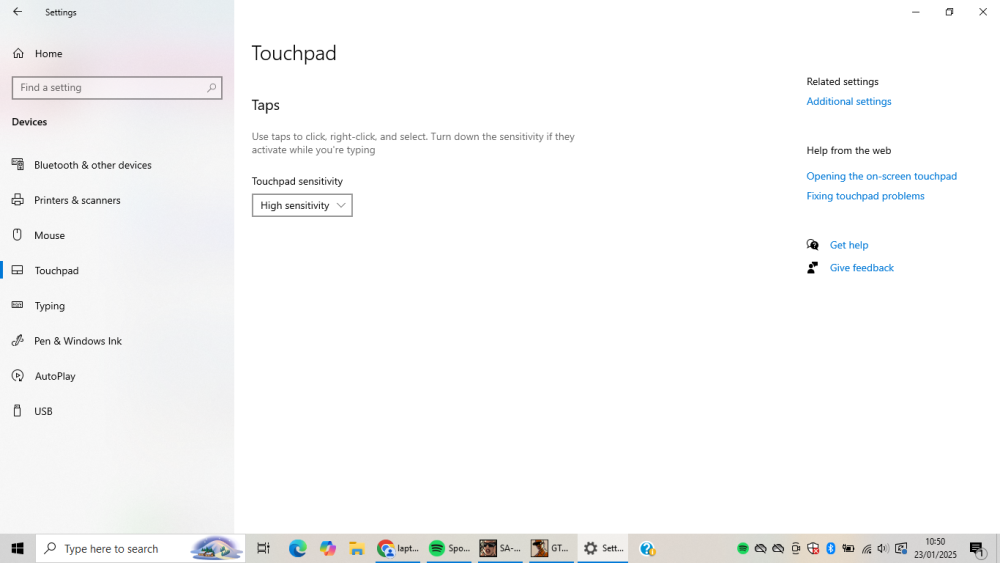1000x563 pixels.
Task: Switch to the GT taskbar app
Action: pos(552,548)
